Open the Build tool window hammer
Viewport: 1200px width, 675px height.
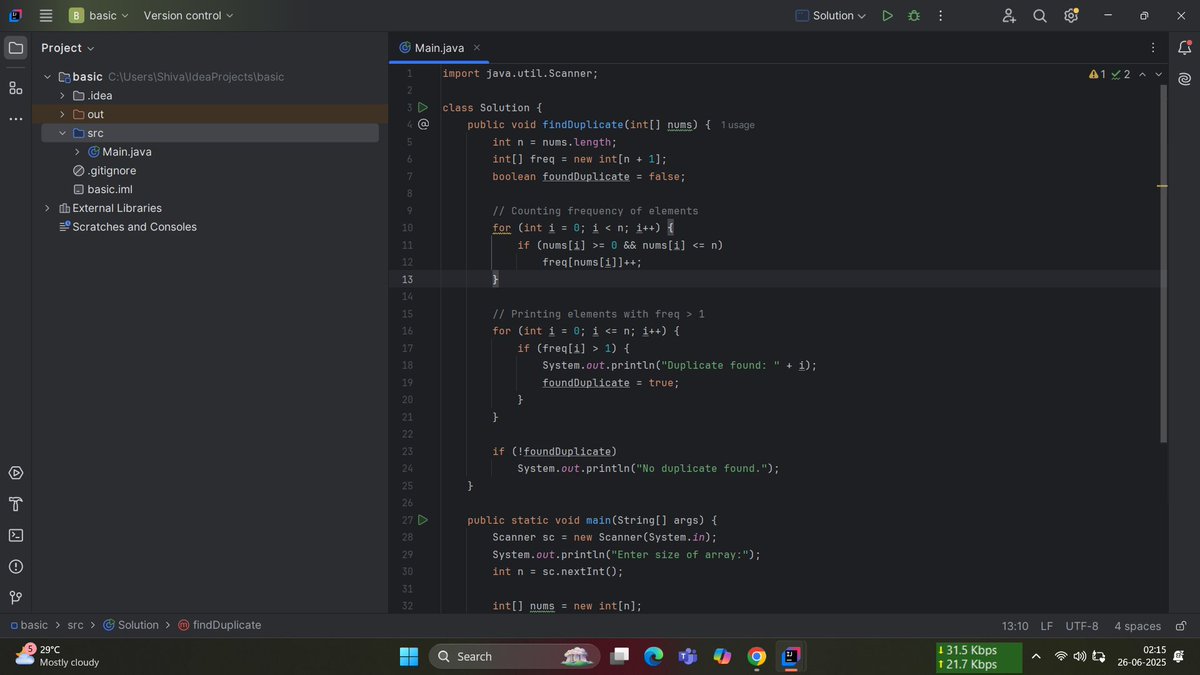click(x=16, y=504)
